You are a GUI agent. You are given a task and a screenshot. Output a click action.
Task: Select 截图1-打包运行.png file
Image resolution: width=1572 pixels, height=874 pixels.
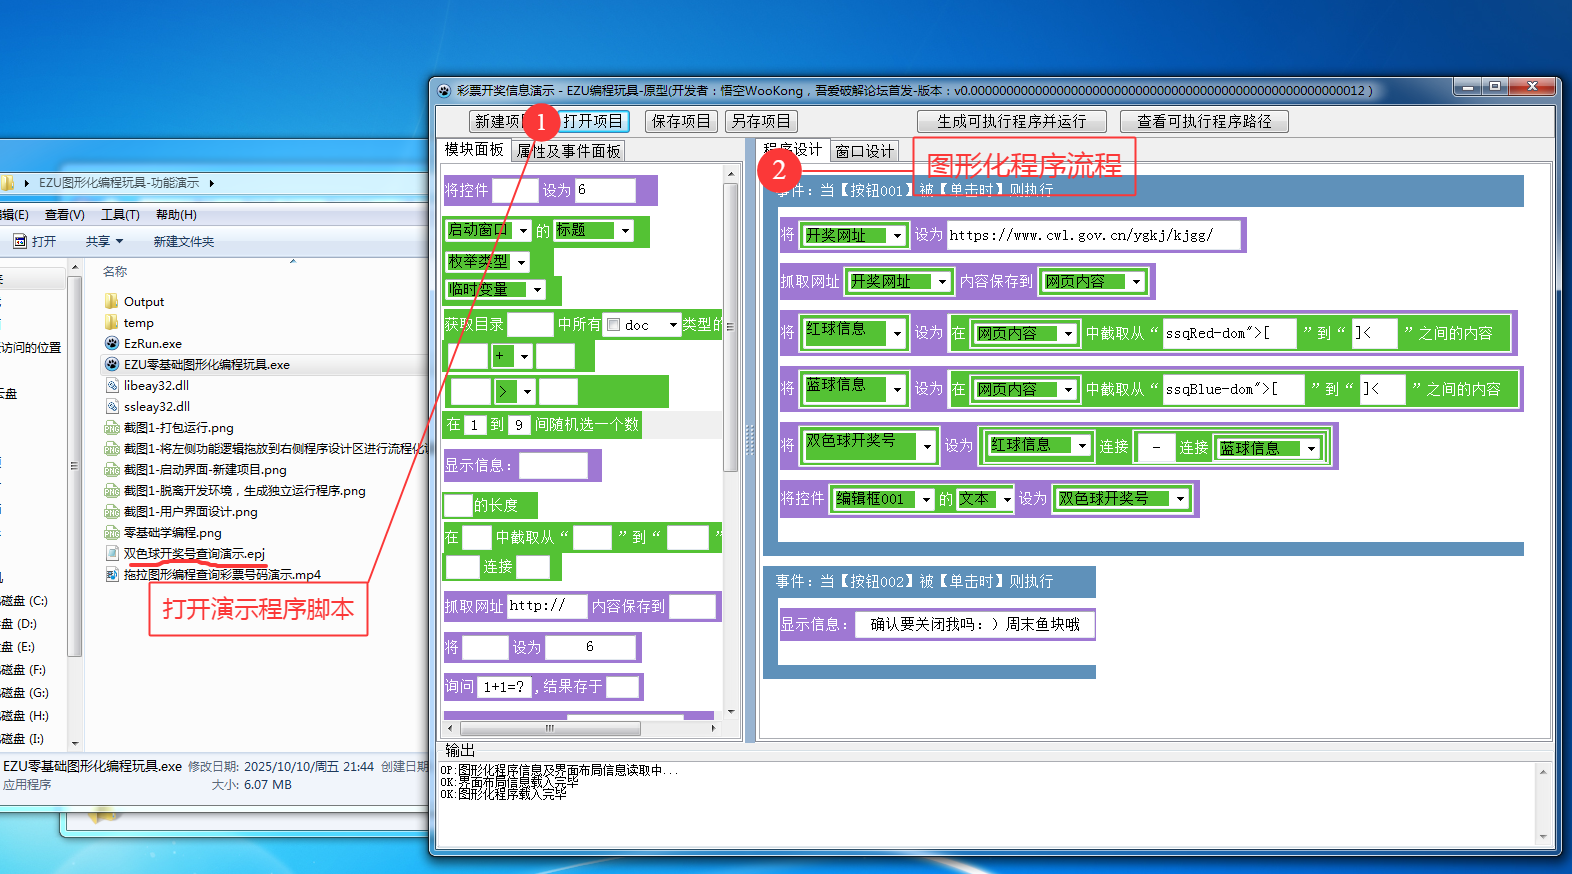click(178, 427)
